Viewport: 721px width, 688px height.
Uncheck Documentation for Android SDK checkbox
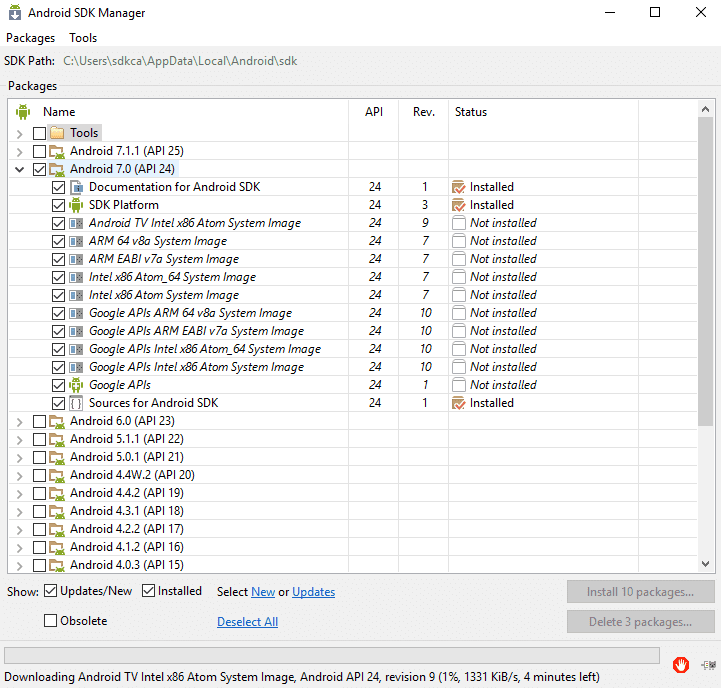(x=58, y=187)
